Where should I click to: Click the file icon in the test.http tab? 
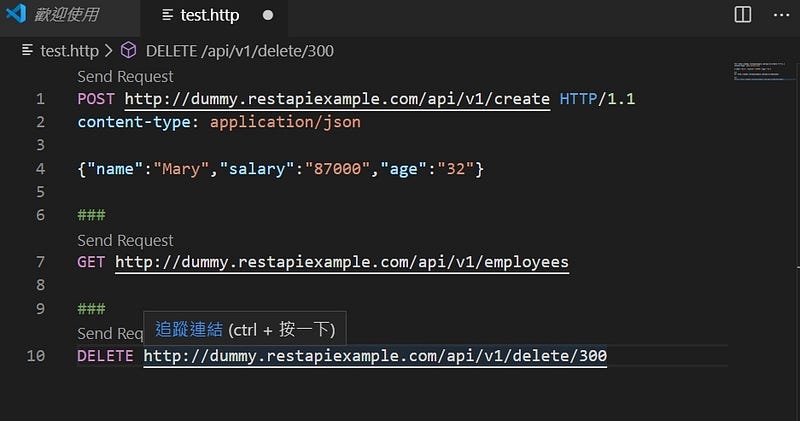coord(166,16)
